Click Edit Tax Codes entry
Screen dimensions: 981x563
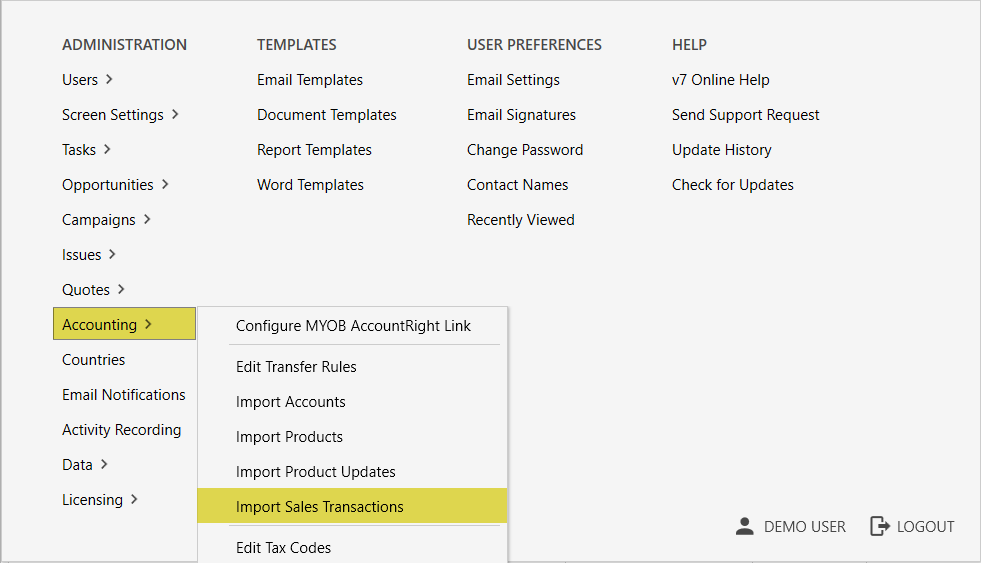click(283, 548)
